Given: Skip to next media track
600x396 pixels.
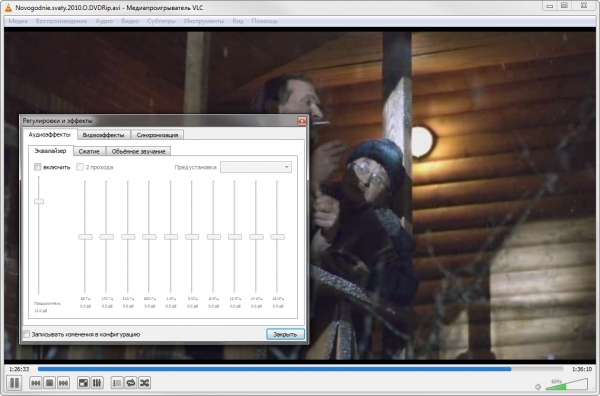Looking at the screenshot, I should [64, 383].
